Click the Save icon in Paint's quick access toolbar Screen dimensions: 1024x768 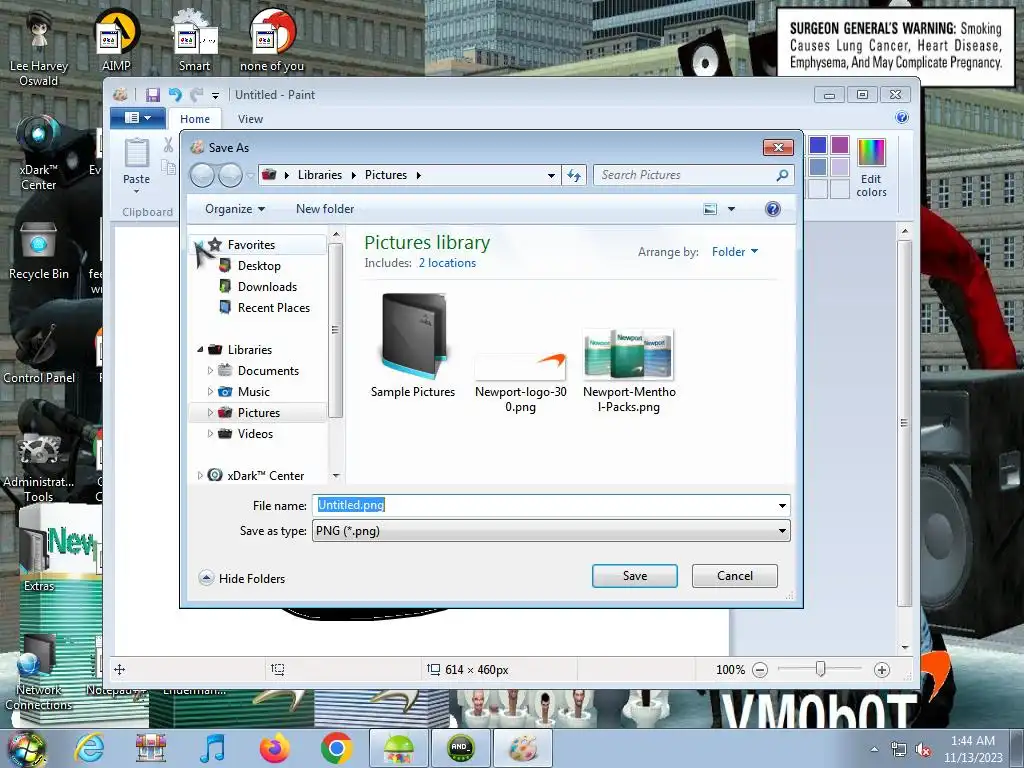point(153,95)
